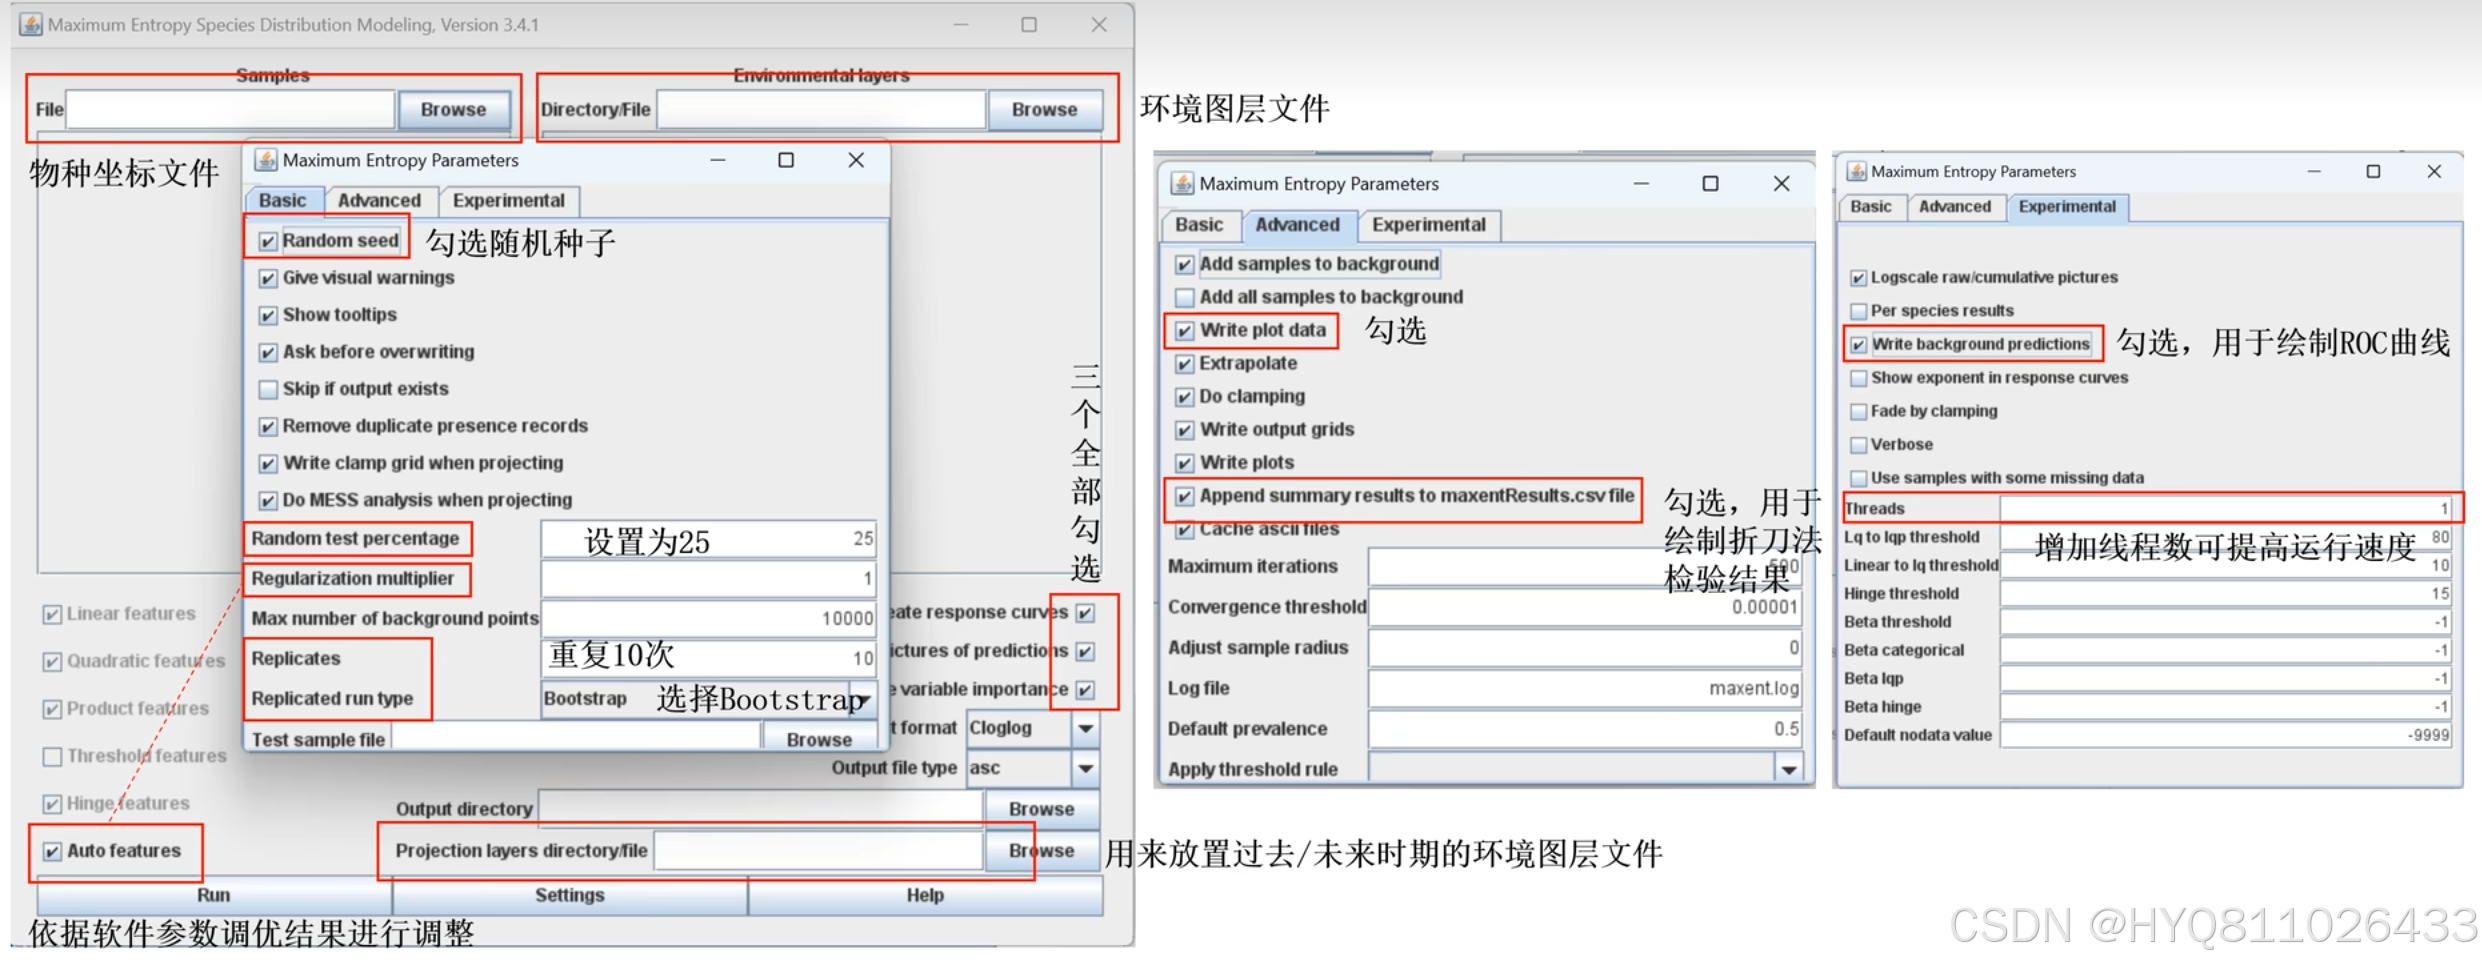Toggle Write background predictions checkbox
2482x966 pixels.
pyautogui.click(x=1858, y=345)
